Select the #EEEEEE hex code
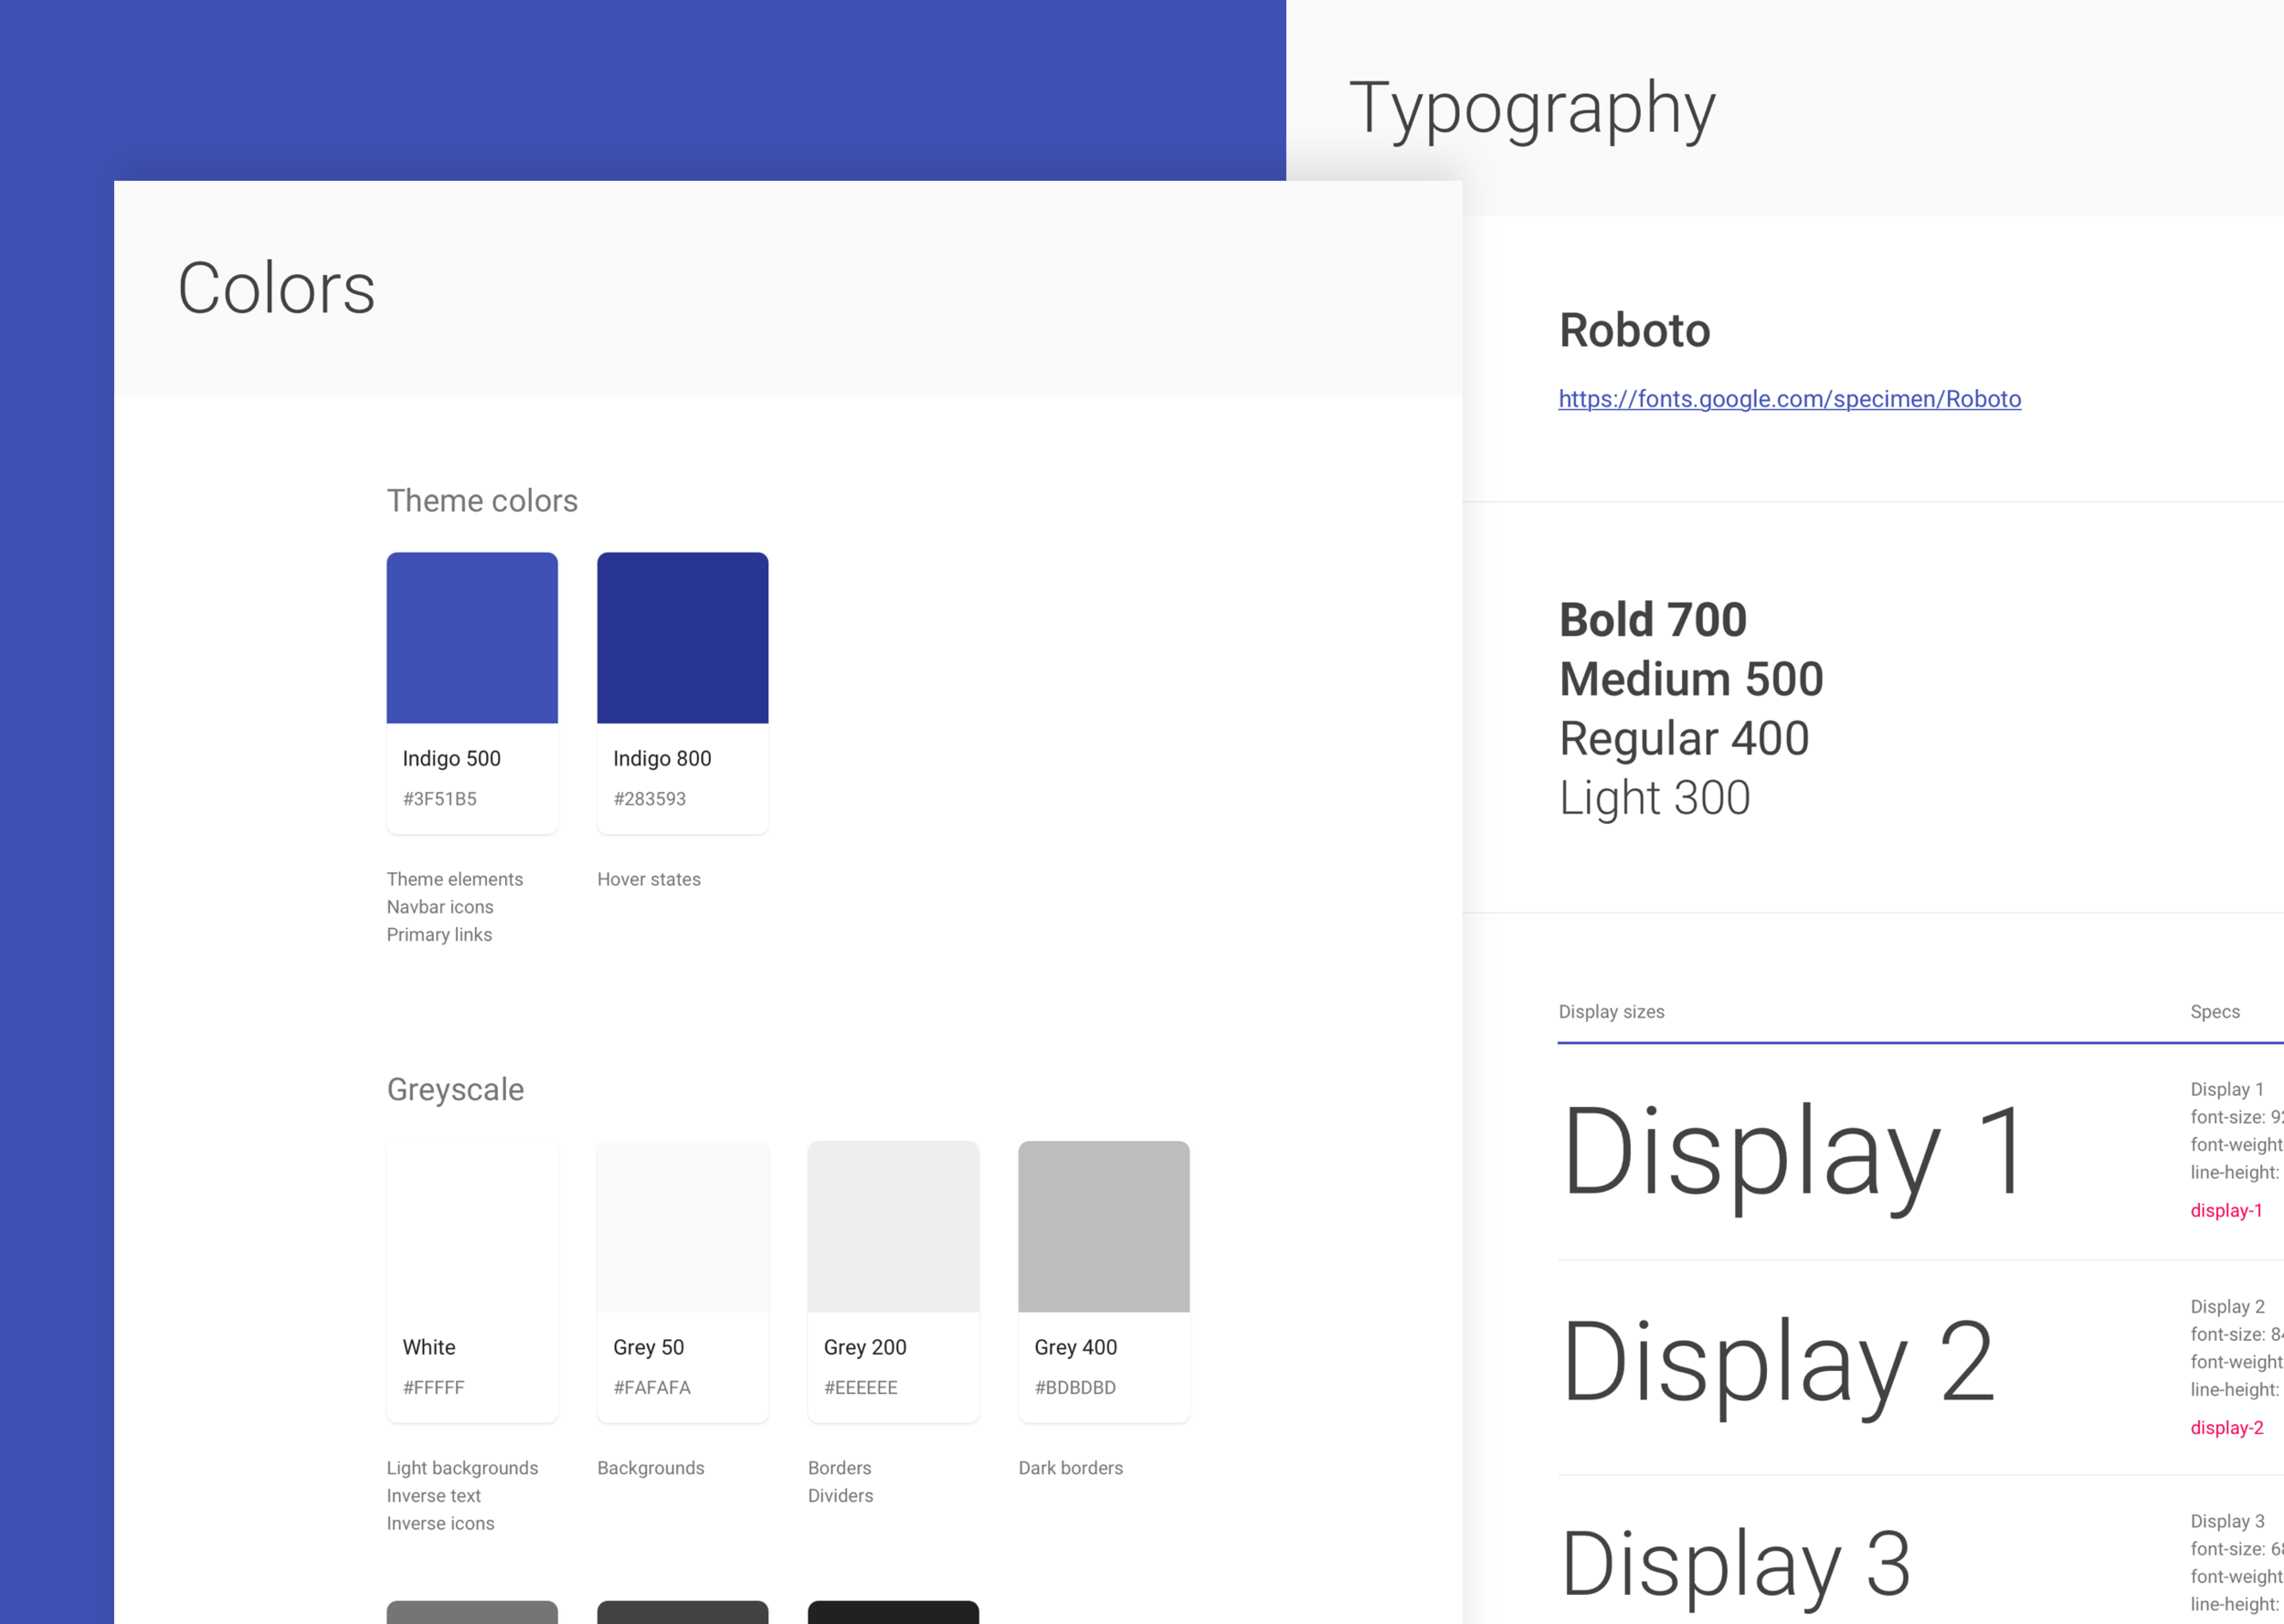 (861, 1388)
